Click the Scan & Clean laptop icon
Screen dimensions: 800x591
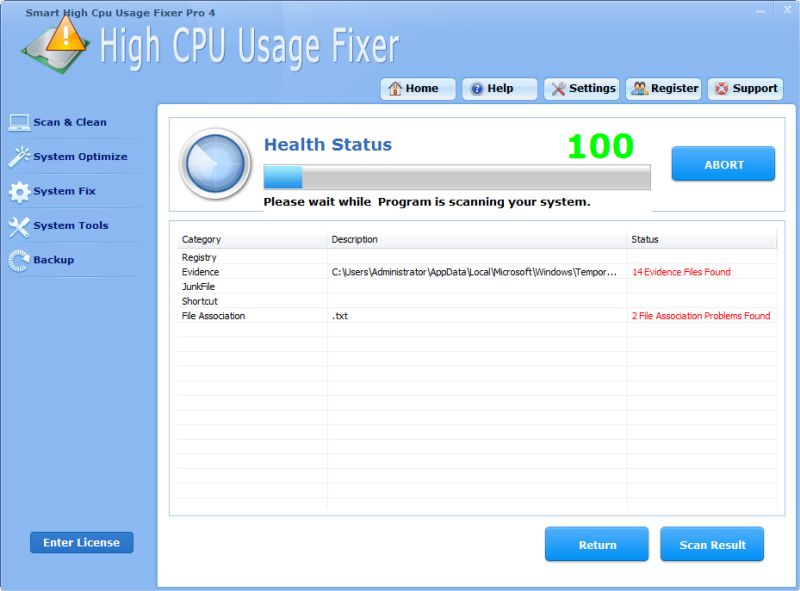coord(19,123)
